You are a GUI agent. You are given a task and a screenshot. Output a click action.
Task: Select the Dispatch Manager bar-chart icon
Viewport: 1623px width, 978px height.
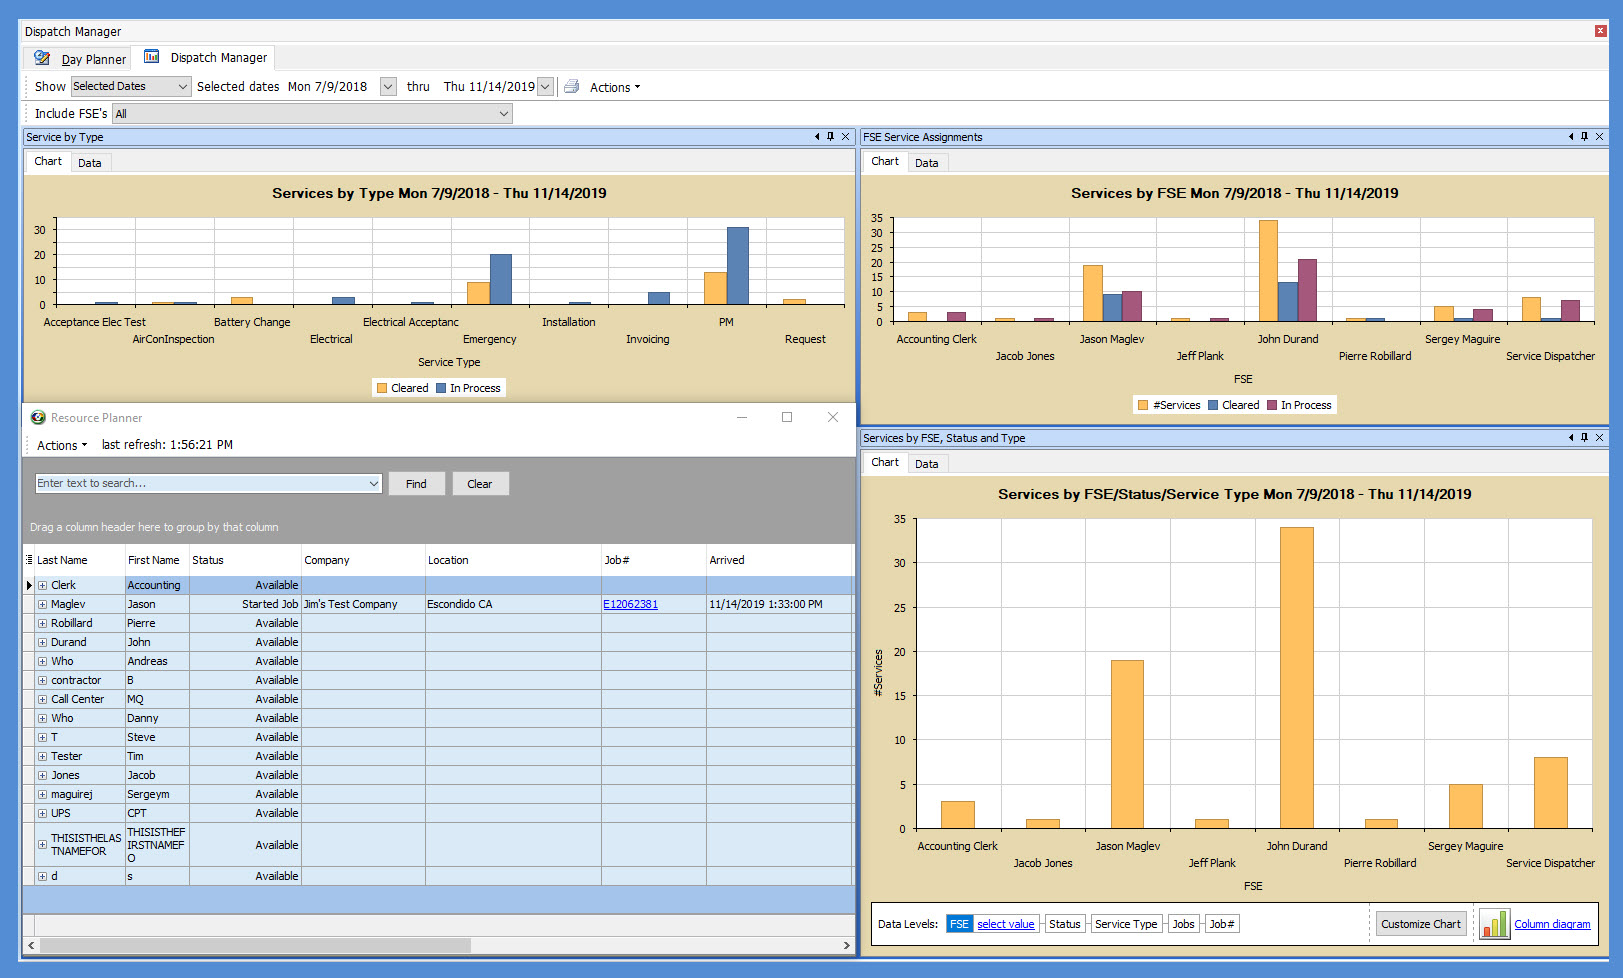tap(151, 57)
